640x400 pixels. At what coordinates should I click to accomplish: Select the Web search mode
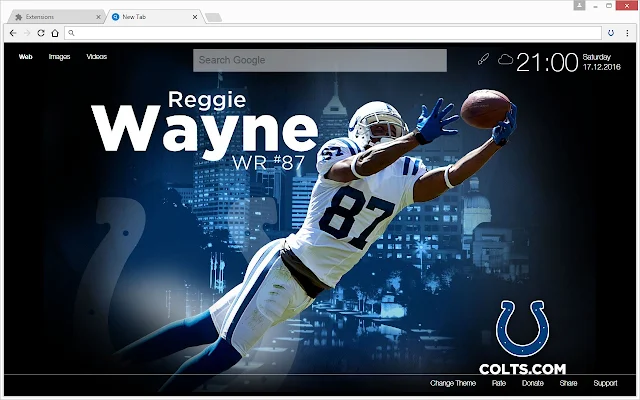[x=25, y=57]
